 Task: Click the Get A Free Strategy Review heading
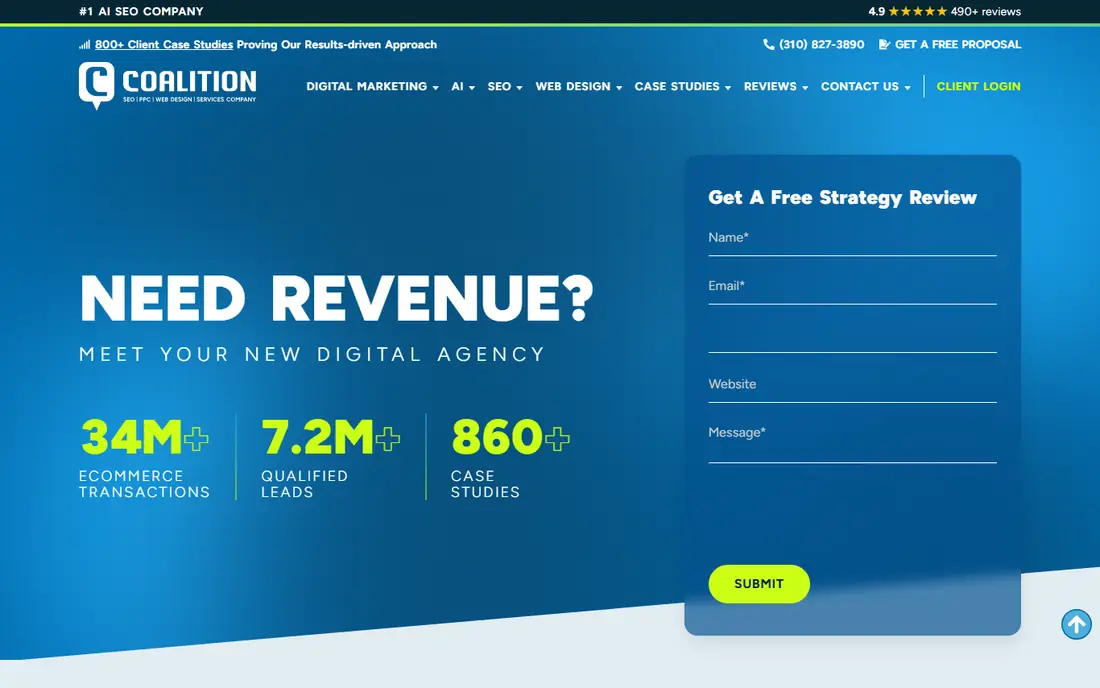[842, 198]
